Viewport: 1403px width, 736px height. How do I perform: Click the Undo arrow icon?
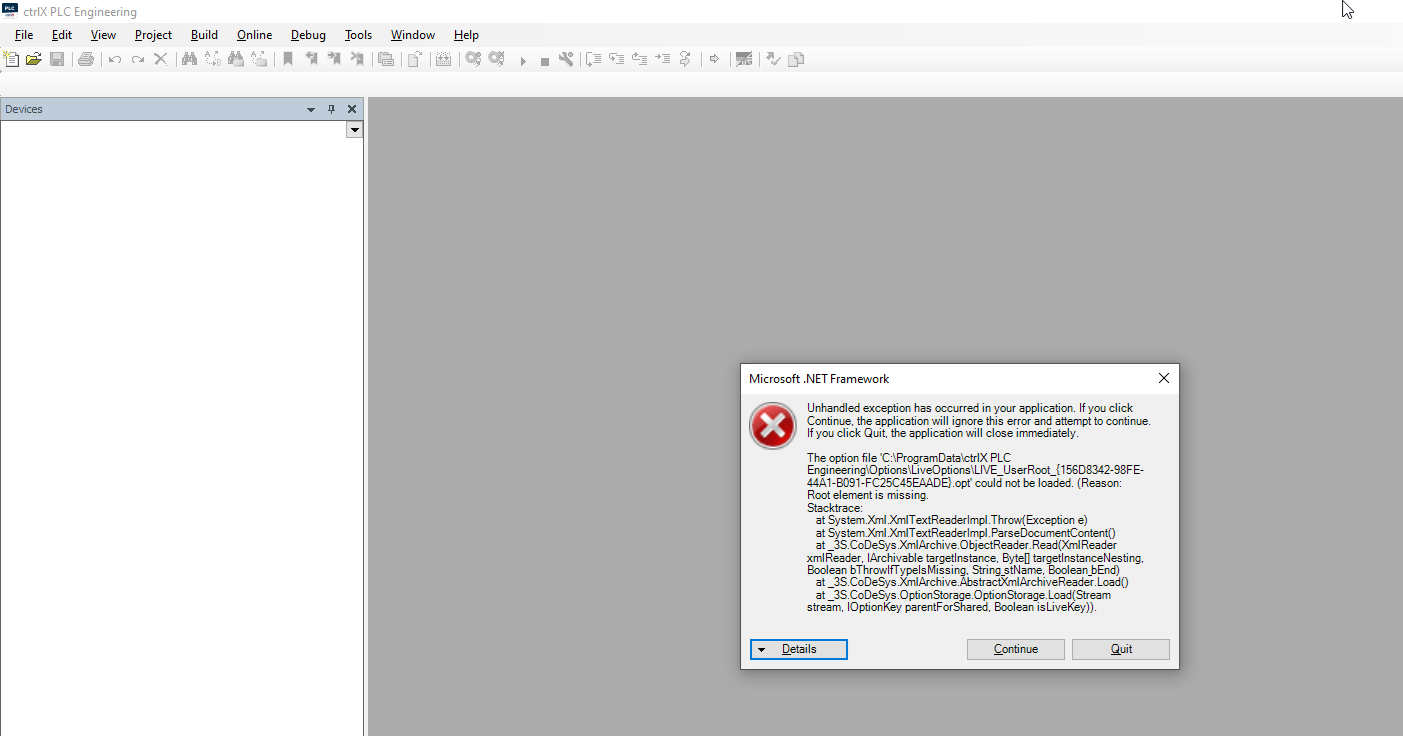(x=115, y=59)
